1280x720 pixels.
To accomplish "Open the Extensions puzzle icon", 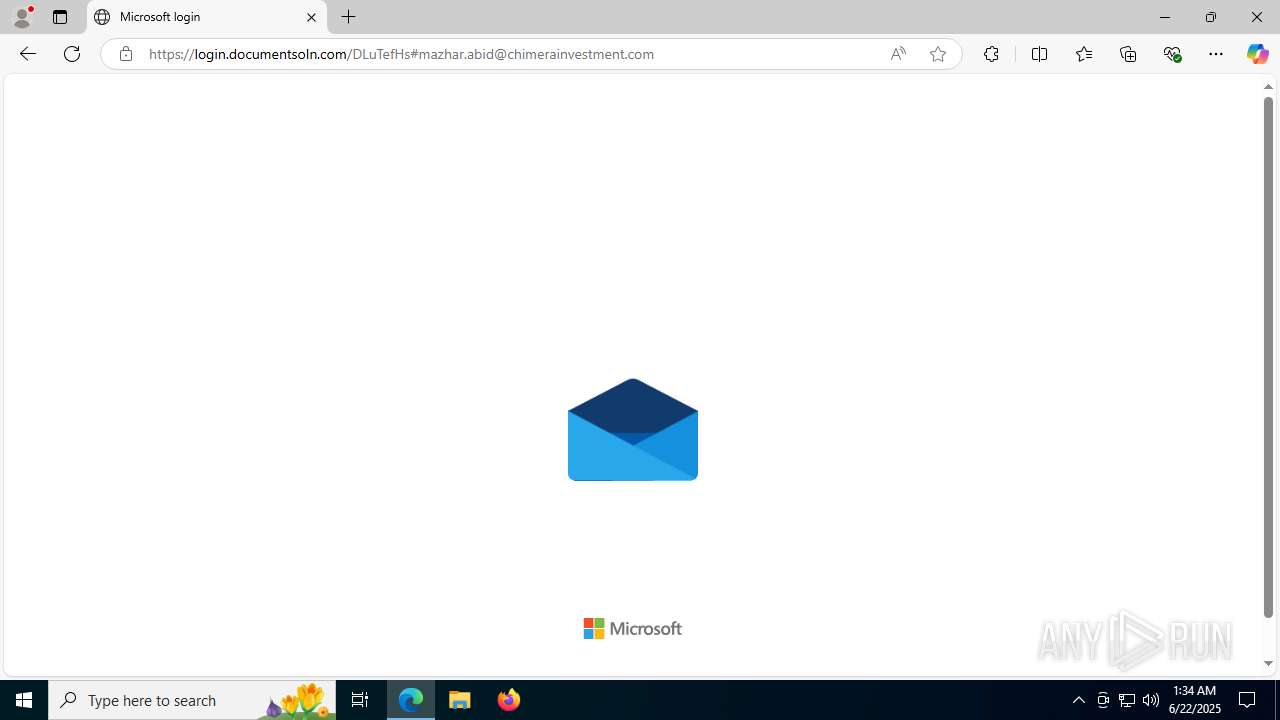I will [x=991, y=54].
